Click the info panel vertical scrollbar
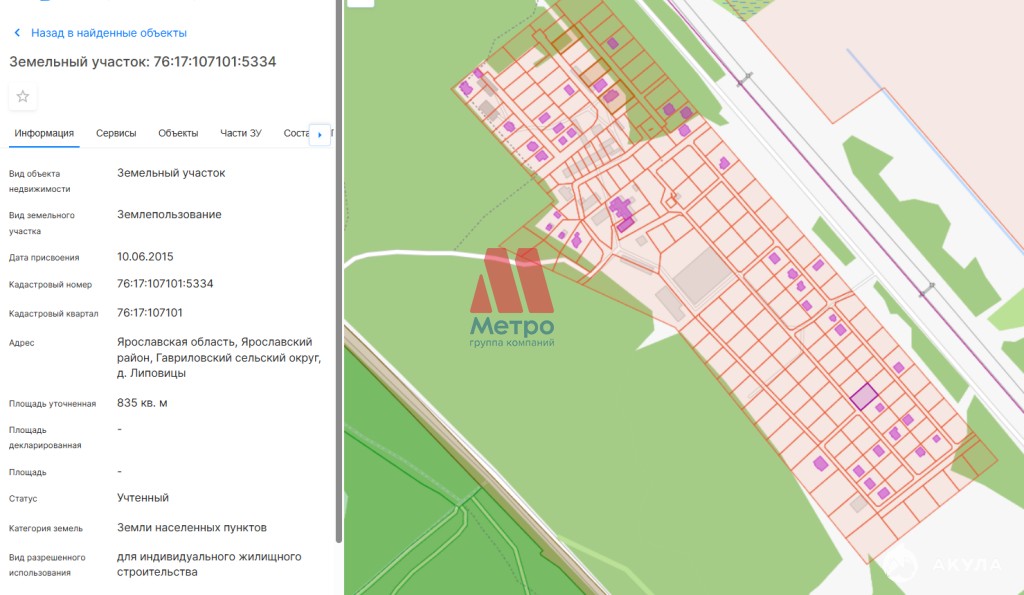This screenshot has height=595, width=1024. coord(338,270)
